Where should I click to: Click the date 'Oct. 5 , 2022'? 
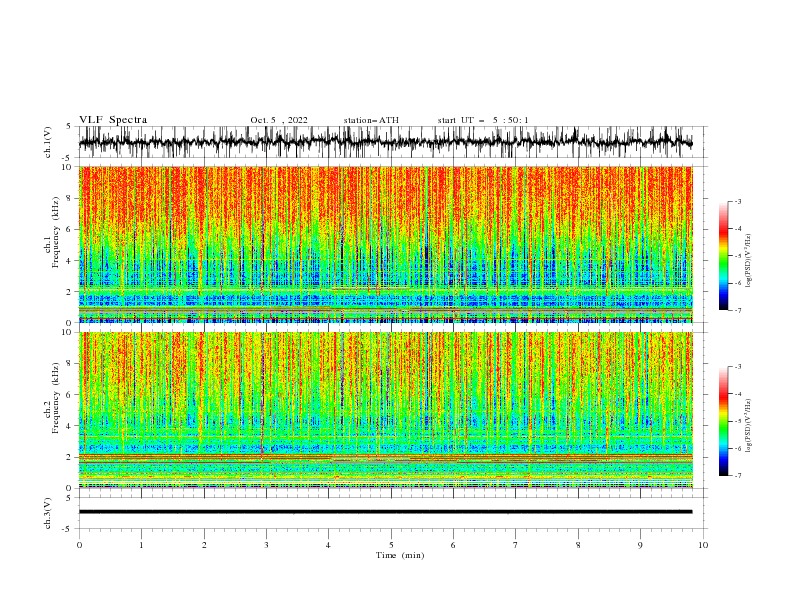tap(279, 120)
